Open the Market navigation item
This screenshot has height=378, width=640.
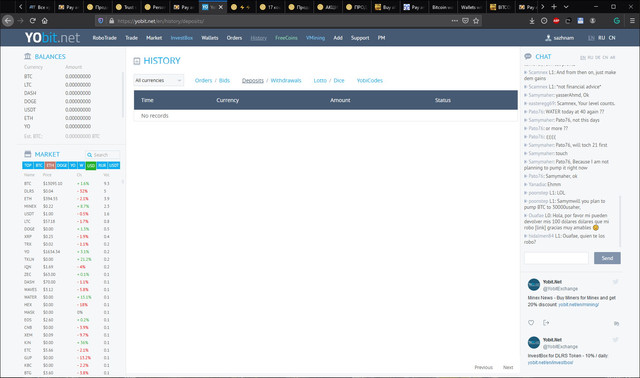pos(154,38)
